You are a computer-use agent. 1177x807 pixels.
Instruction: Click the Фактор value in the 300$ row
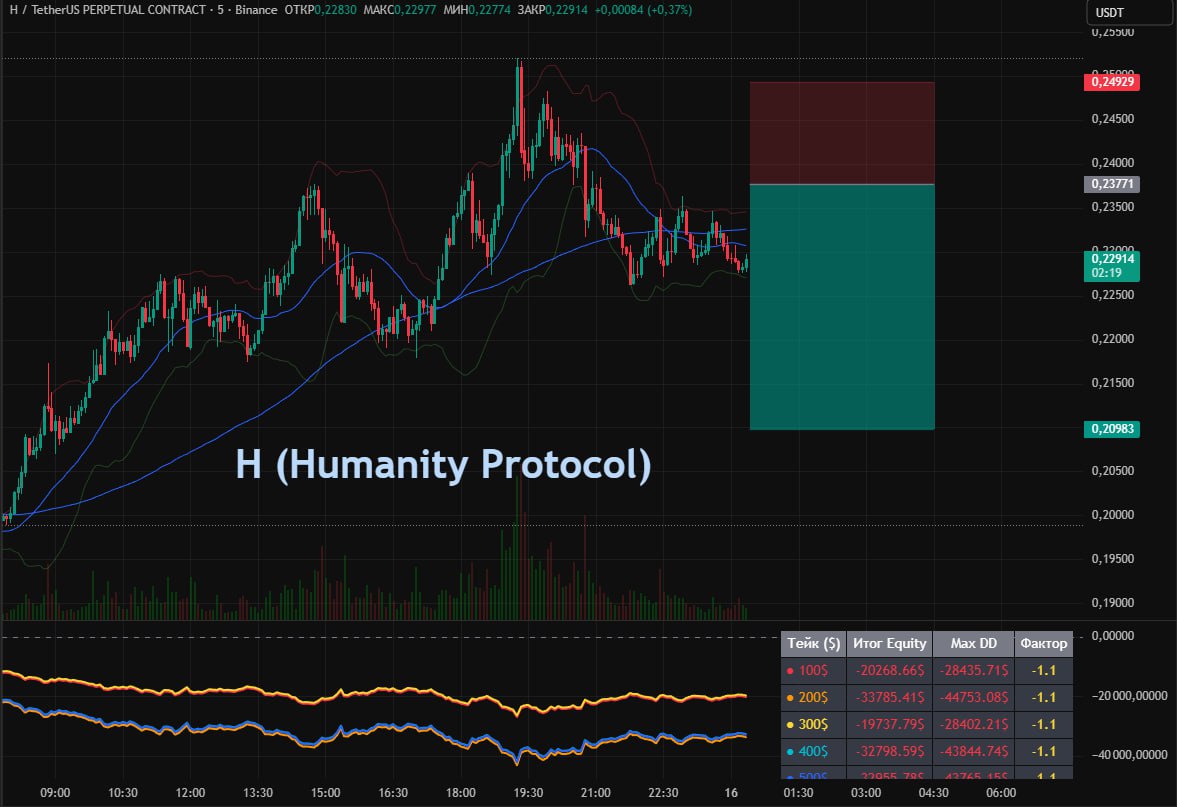click(x=1043, y=724)
